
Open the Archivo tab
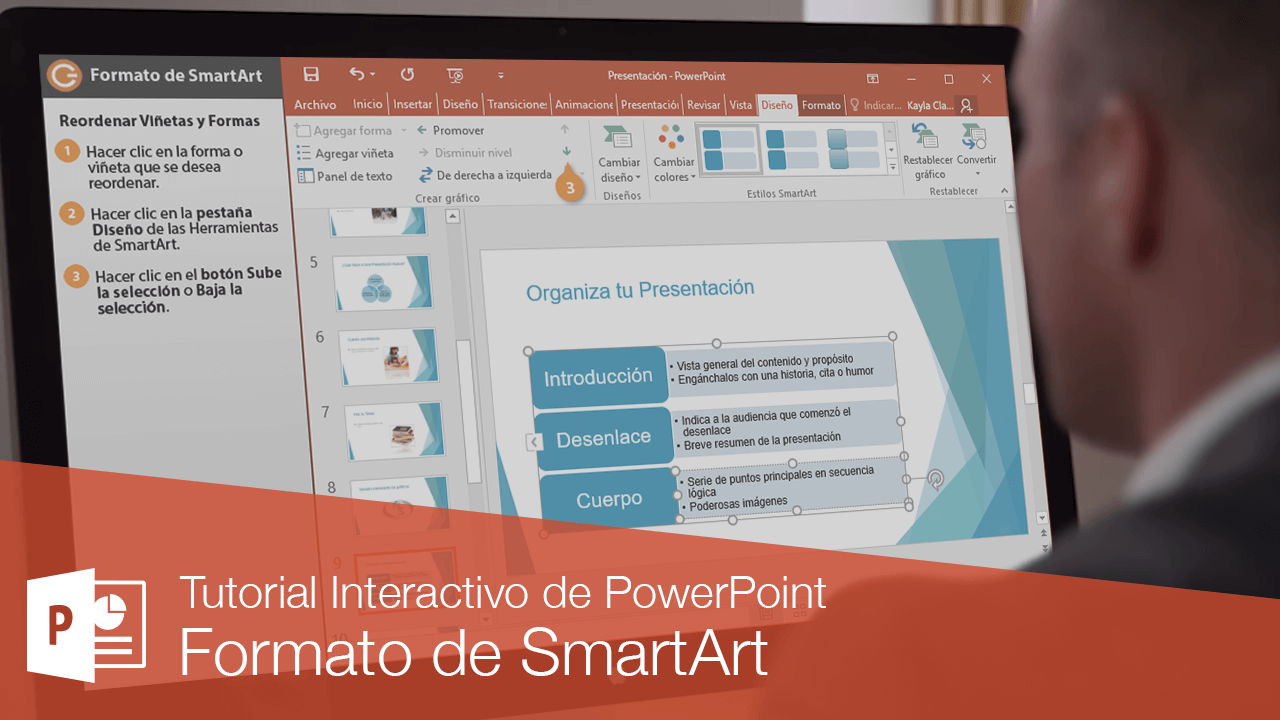315,104
